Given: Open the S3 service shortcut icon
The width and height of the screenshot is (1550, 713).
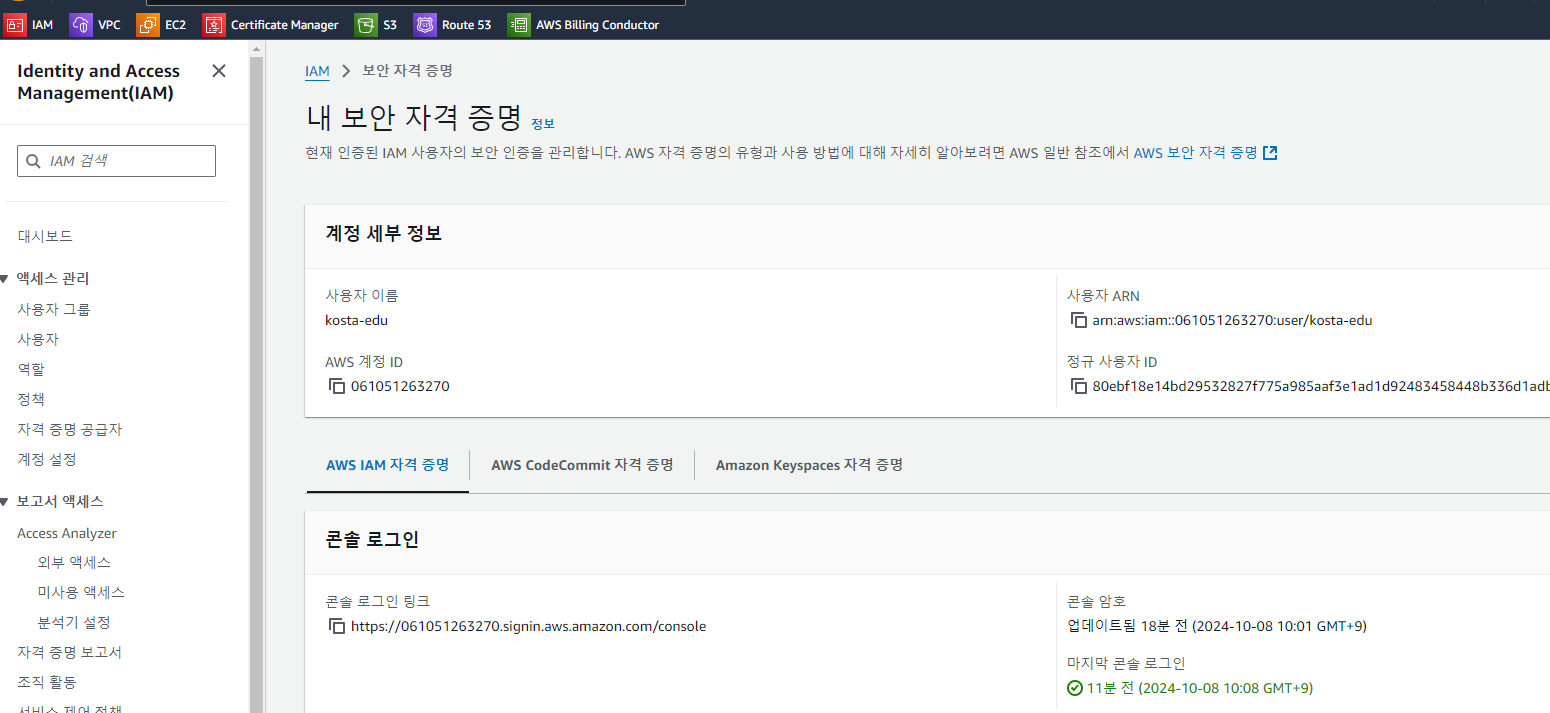Looking at the screenshot, I should (x=366, y=25).
